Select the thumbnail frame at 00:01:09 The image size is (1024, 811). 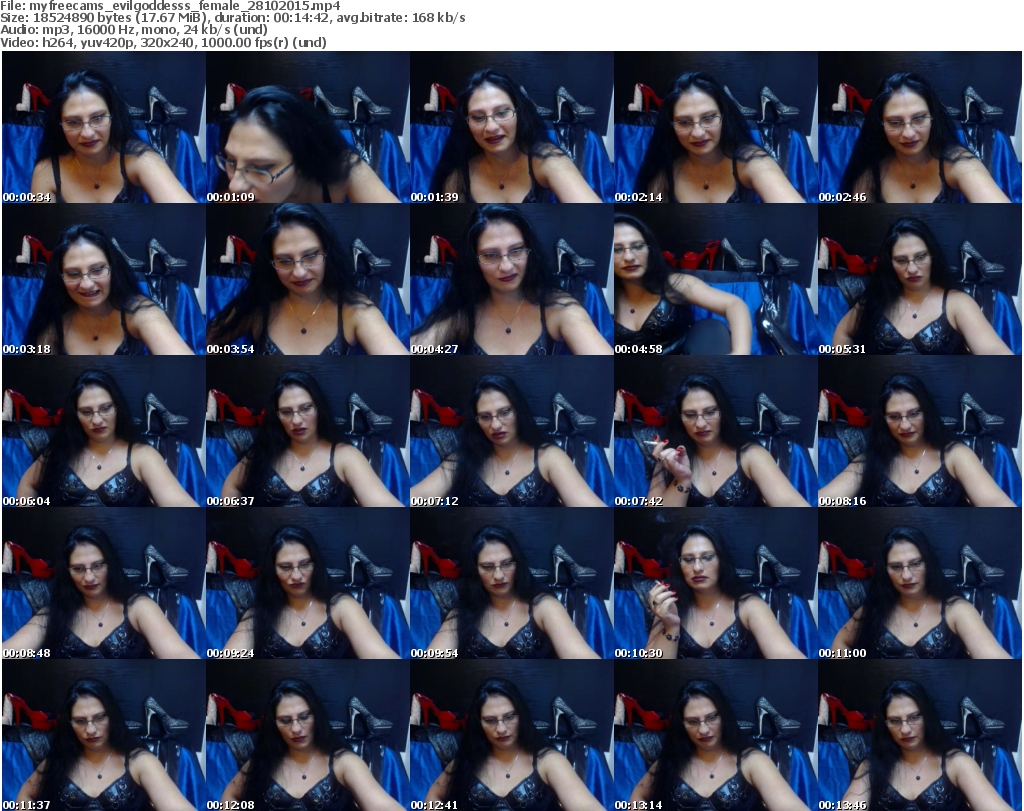click(x=308, y=127)
